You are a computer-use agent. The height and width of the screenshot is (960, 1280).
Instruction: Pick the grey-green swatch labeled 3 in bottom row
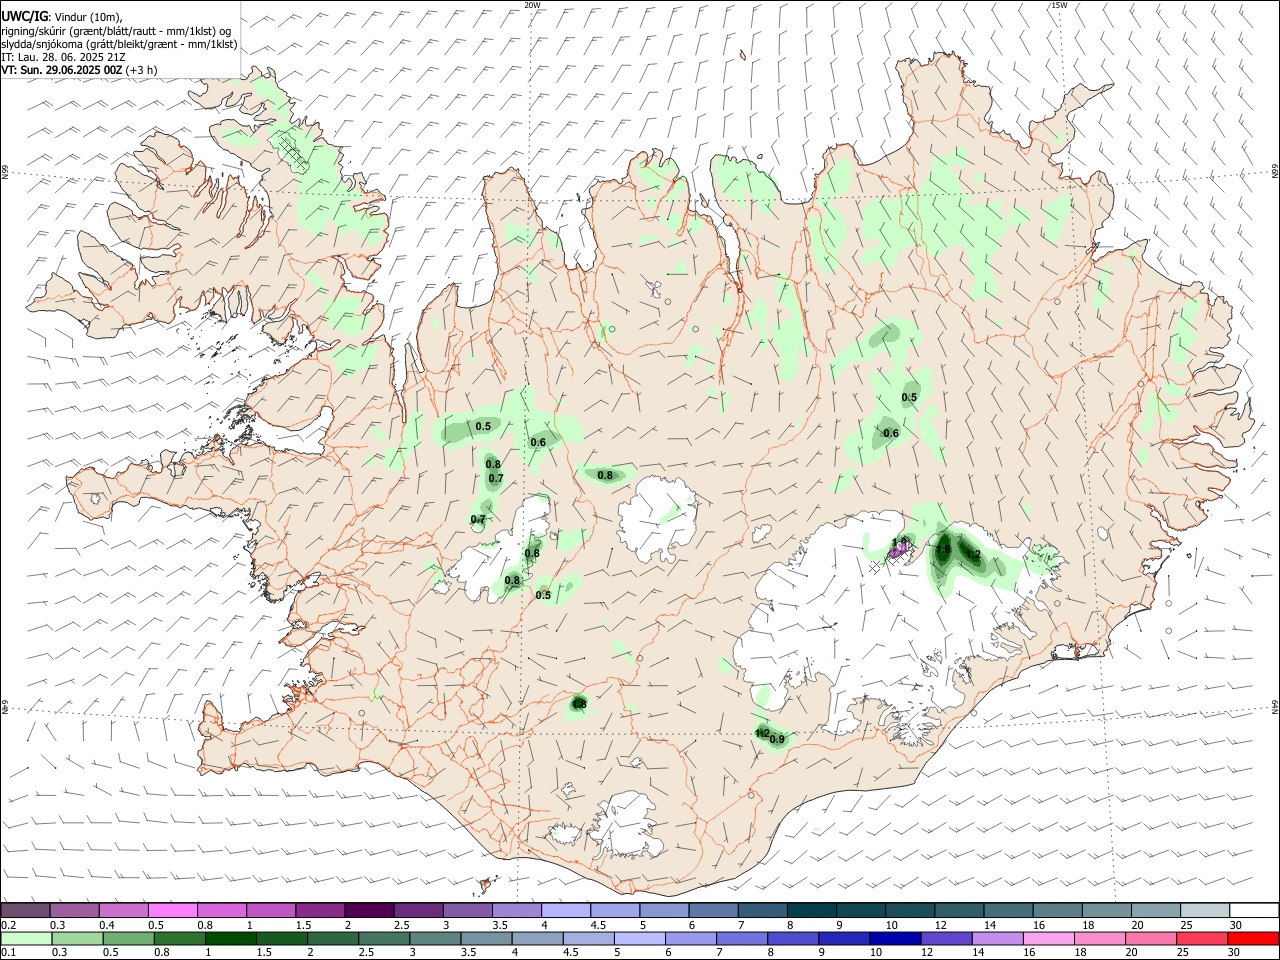(x=435, y=938)
